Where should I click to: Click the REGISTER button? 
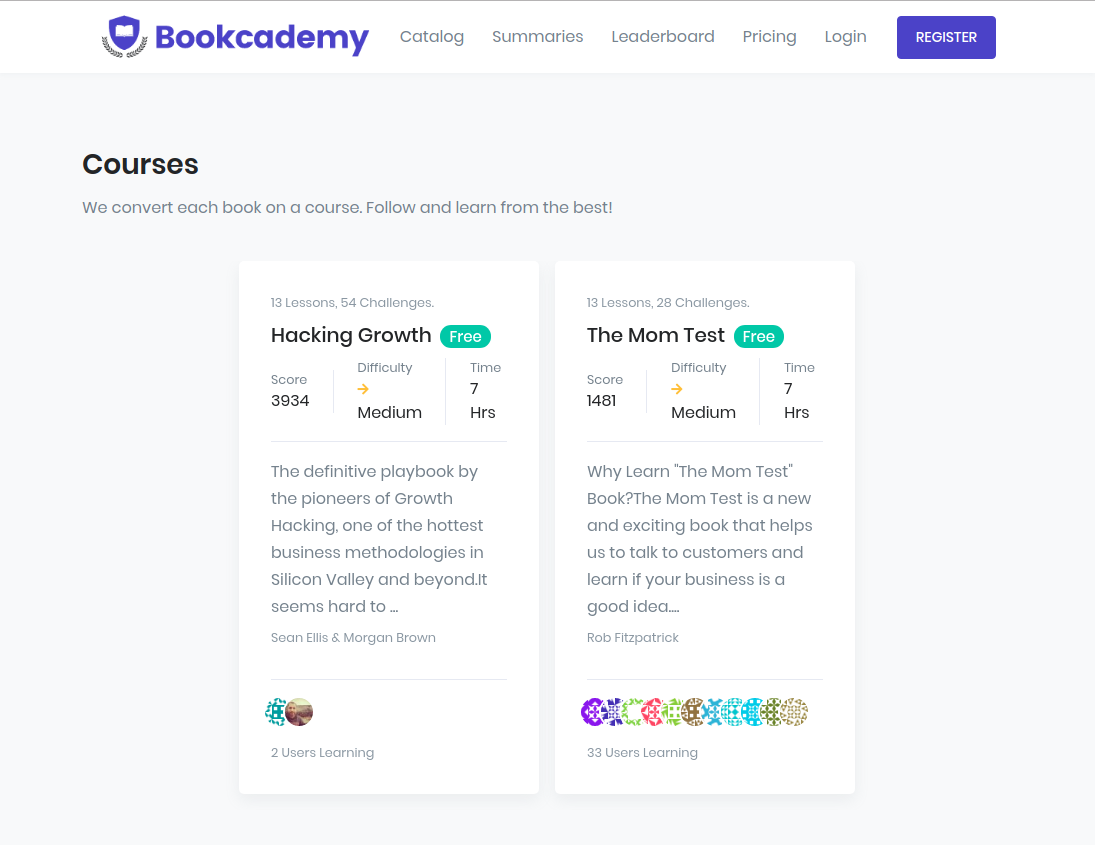[x=946, y=36]
